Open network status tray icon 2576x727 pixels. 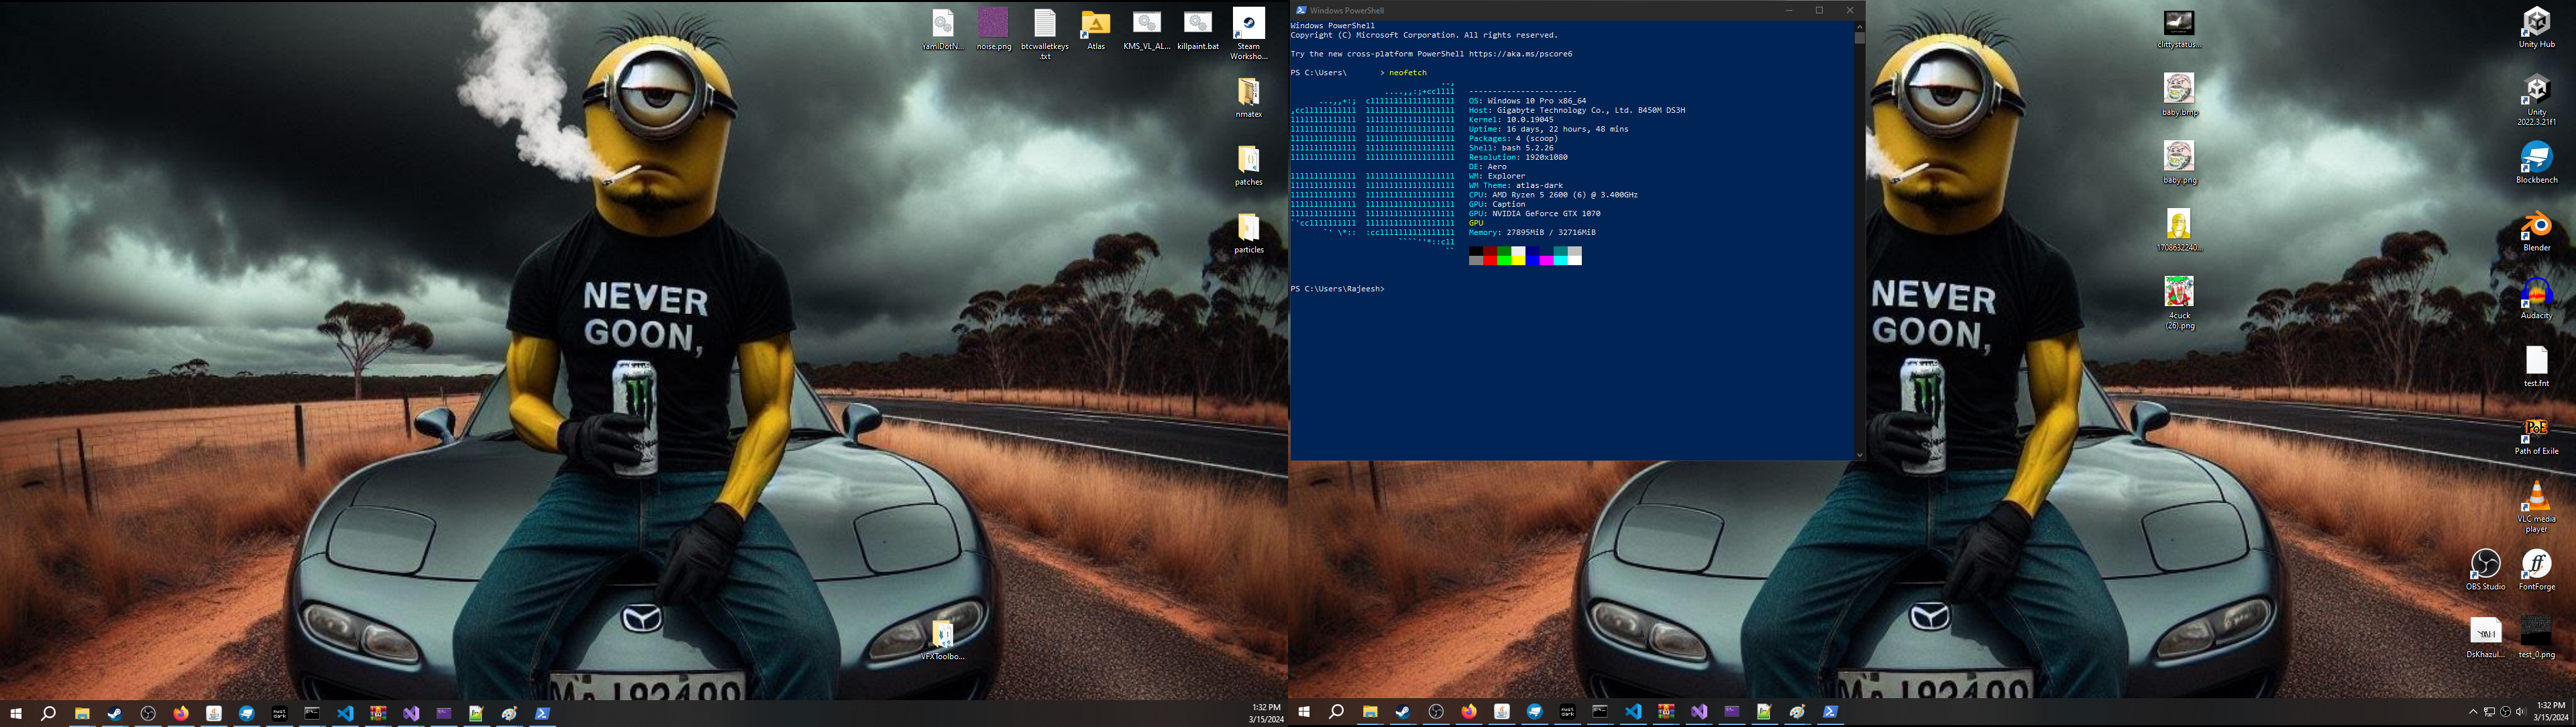[2489, 712]
